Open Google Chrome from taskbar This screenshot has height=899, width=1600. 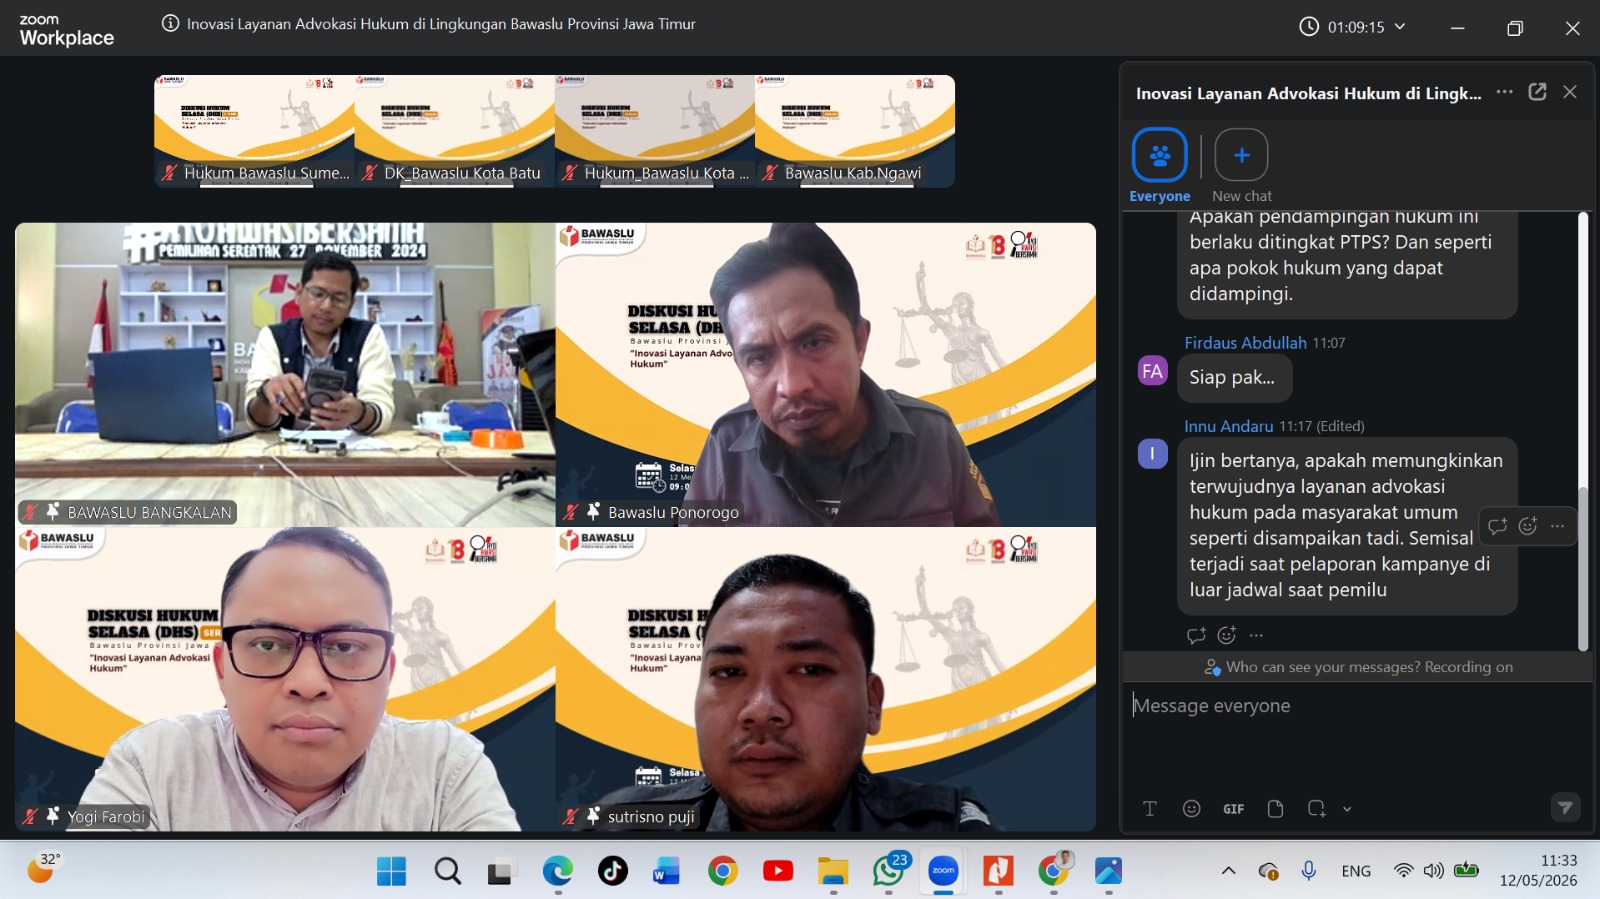click(722, 871)
